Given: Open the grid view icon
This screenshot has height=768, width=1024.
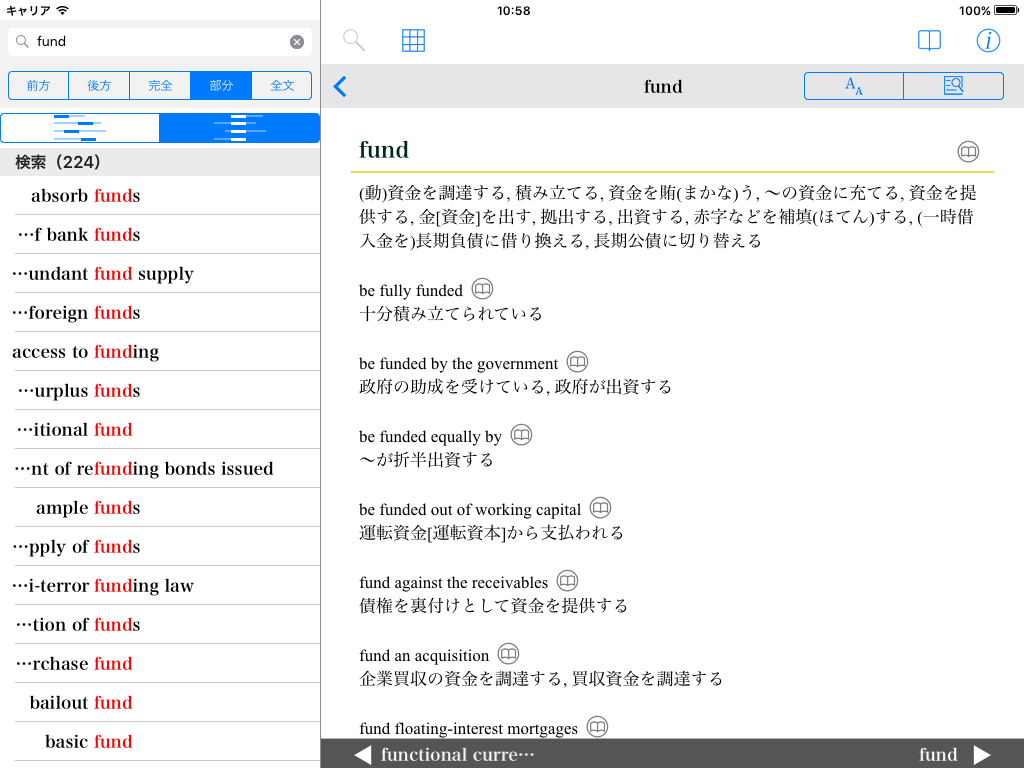Looking at the screenshot, I should point(413,40).
